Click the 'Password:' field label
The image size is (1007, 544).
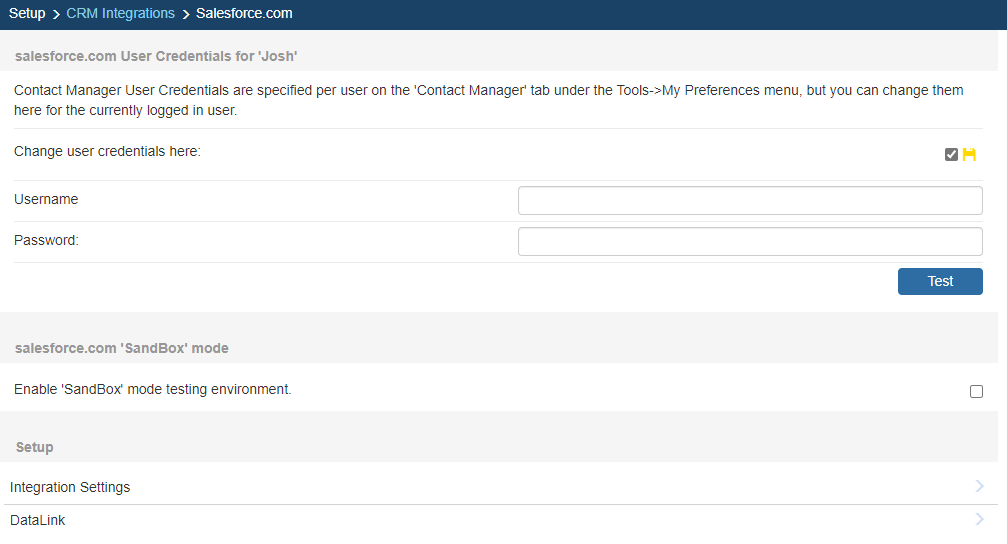[46, 240]
